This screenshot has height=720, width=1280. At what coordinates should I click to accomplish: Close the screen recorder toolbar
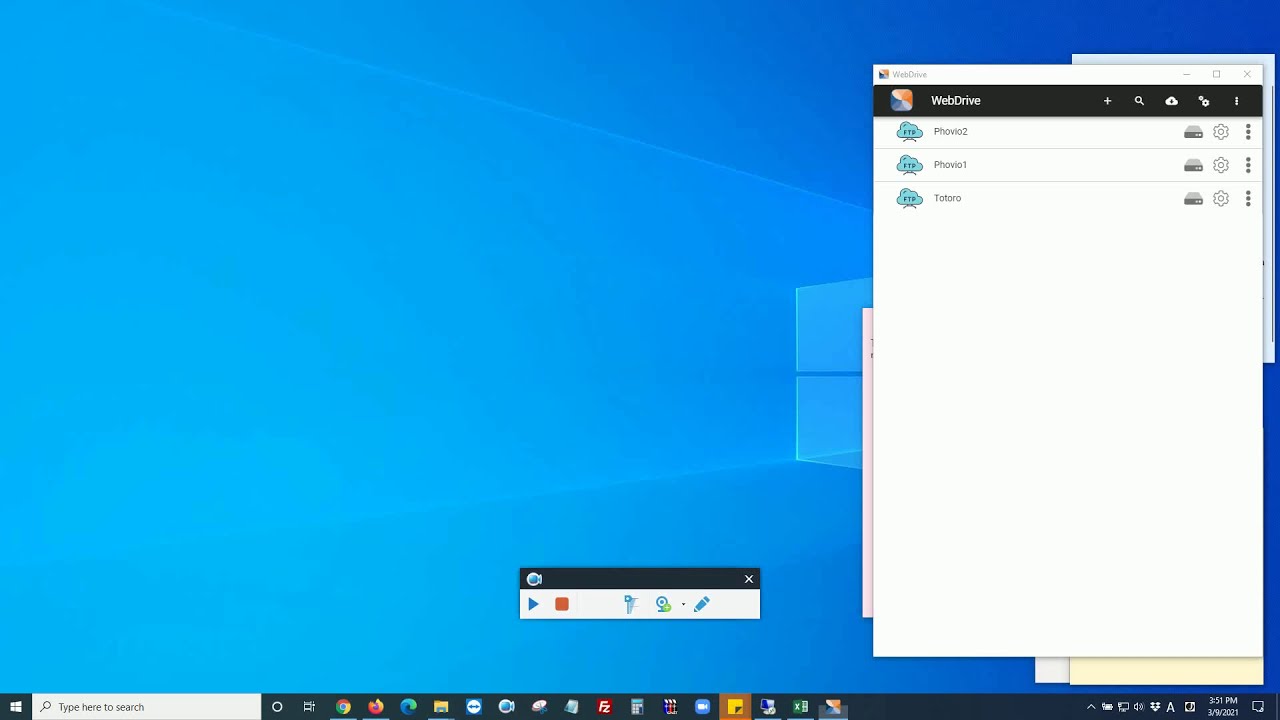tap(749, 579)
